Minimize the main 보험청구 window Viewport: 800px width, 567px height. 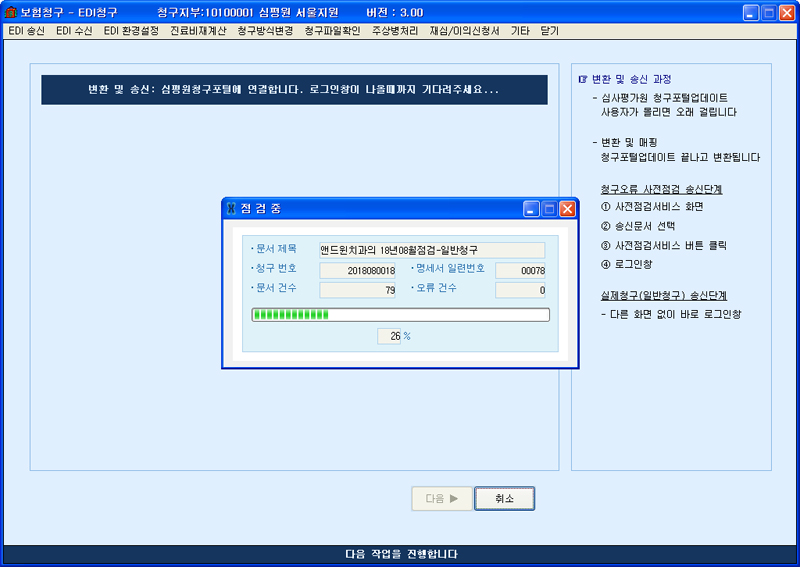click(x=751, y=12)
